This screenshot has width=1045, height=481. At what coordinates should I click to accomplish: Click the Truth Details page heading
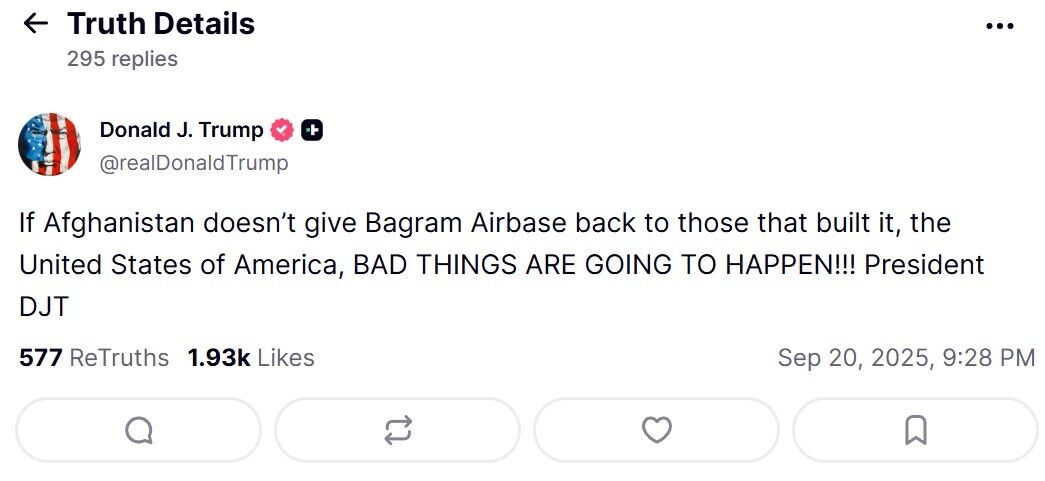pyautogui.click(x=160, y=24)
